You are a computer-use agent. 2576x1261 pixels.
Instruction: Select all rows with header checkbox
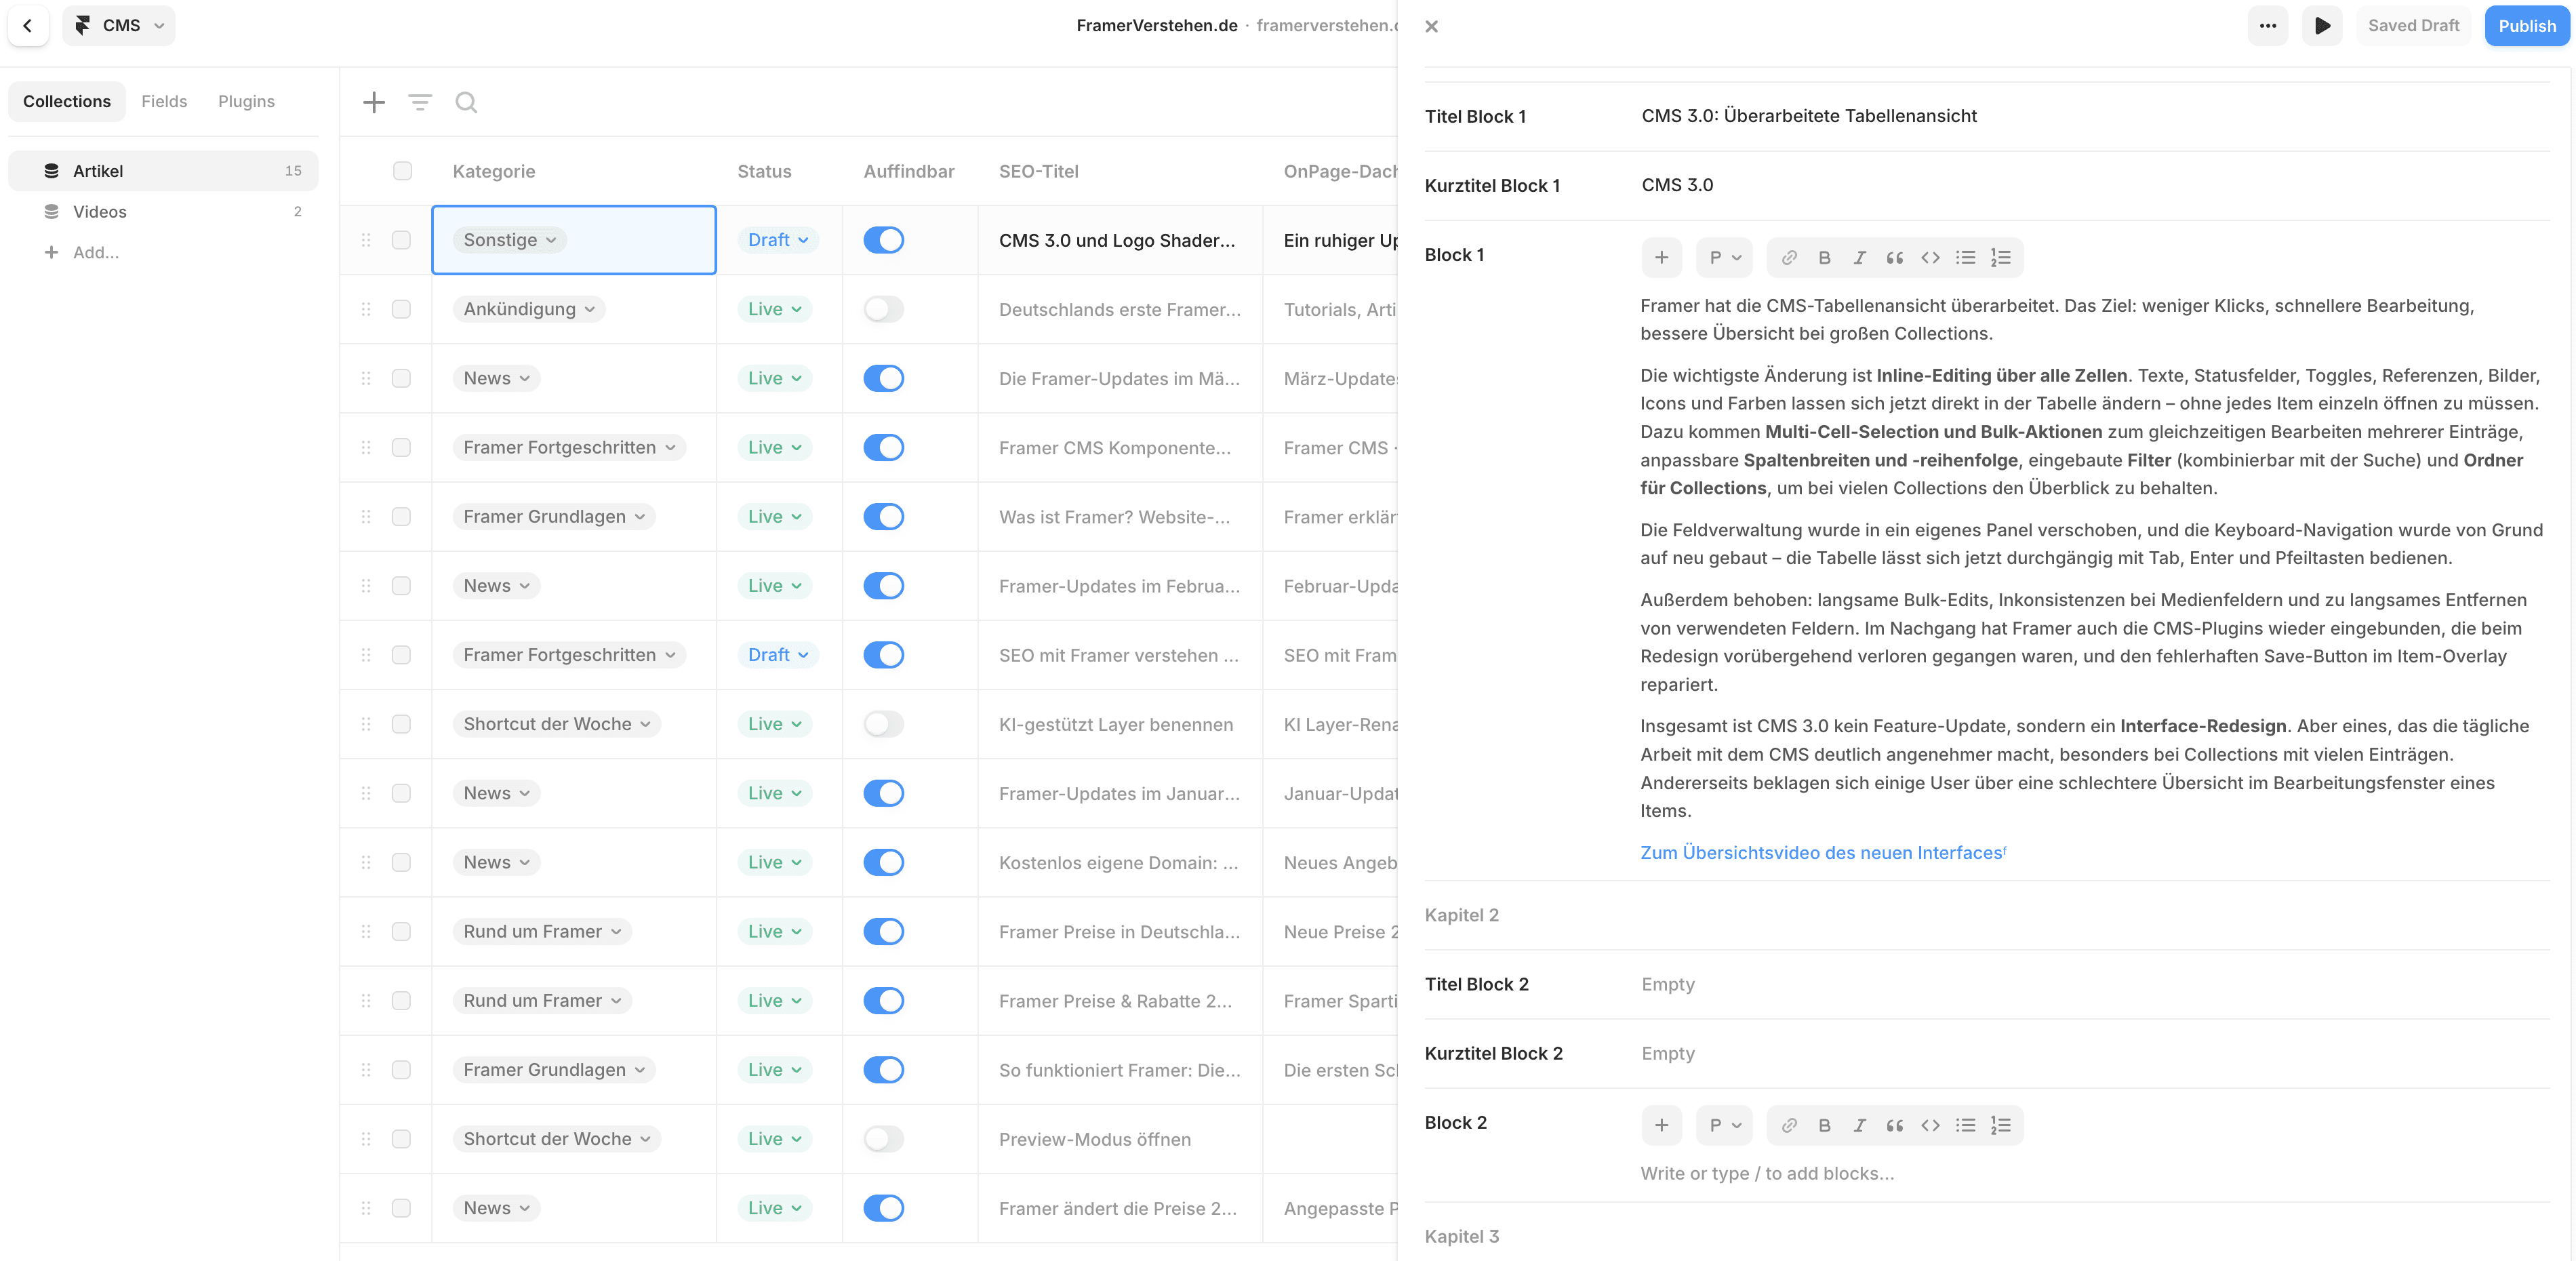pos(402,171)
